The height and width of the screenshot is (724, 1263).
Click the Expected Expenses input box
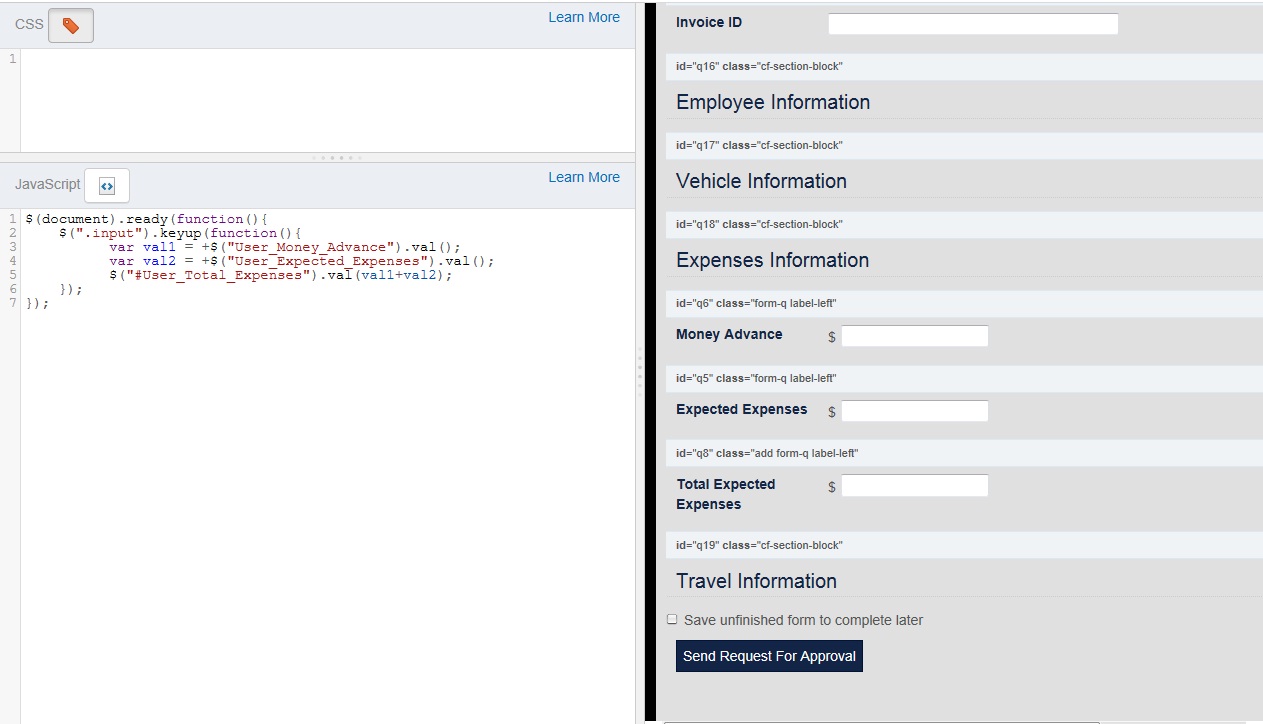tap(914, 411)
